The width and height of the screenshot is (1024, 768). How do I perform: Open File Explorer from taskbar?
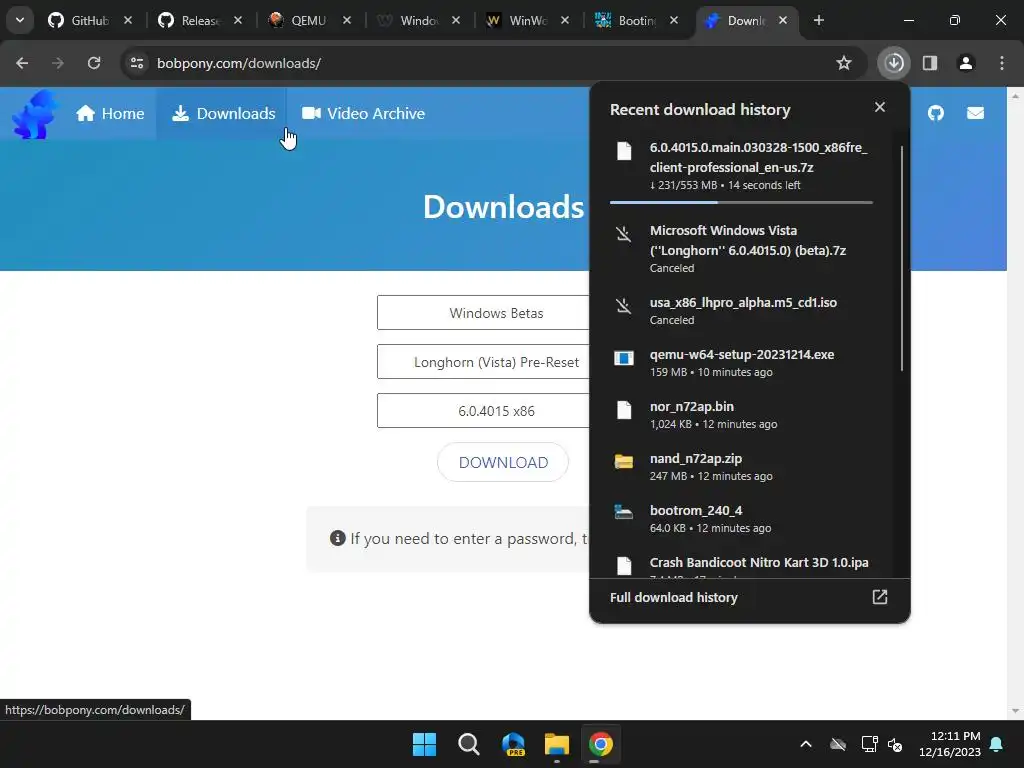pos(557,744)
